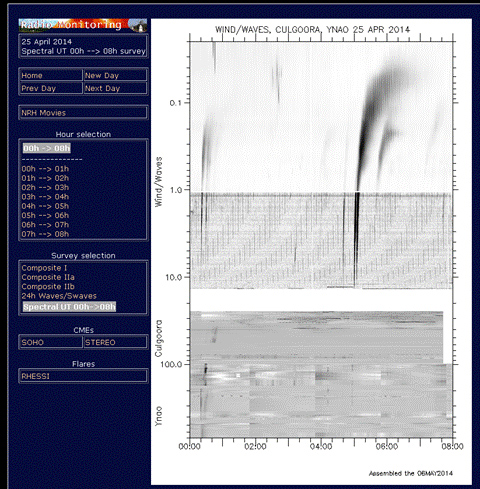Open STEREO CMEs
The height and width of the screenshot is (489, 480).
tap(115, 342)
